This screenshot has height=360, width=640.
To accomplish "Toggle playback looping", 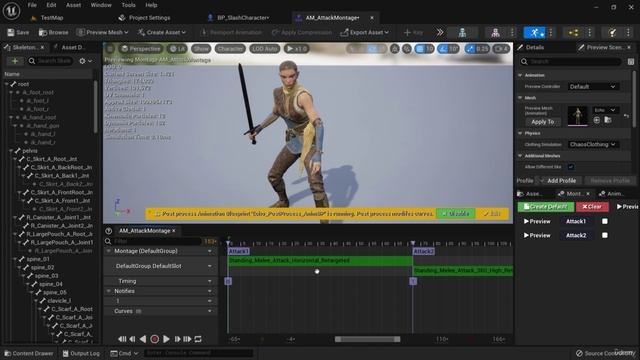I will pyautogui.click(x=198, y=339).
